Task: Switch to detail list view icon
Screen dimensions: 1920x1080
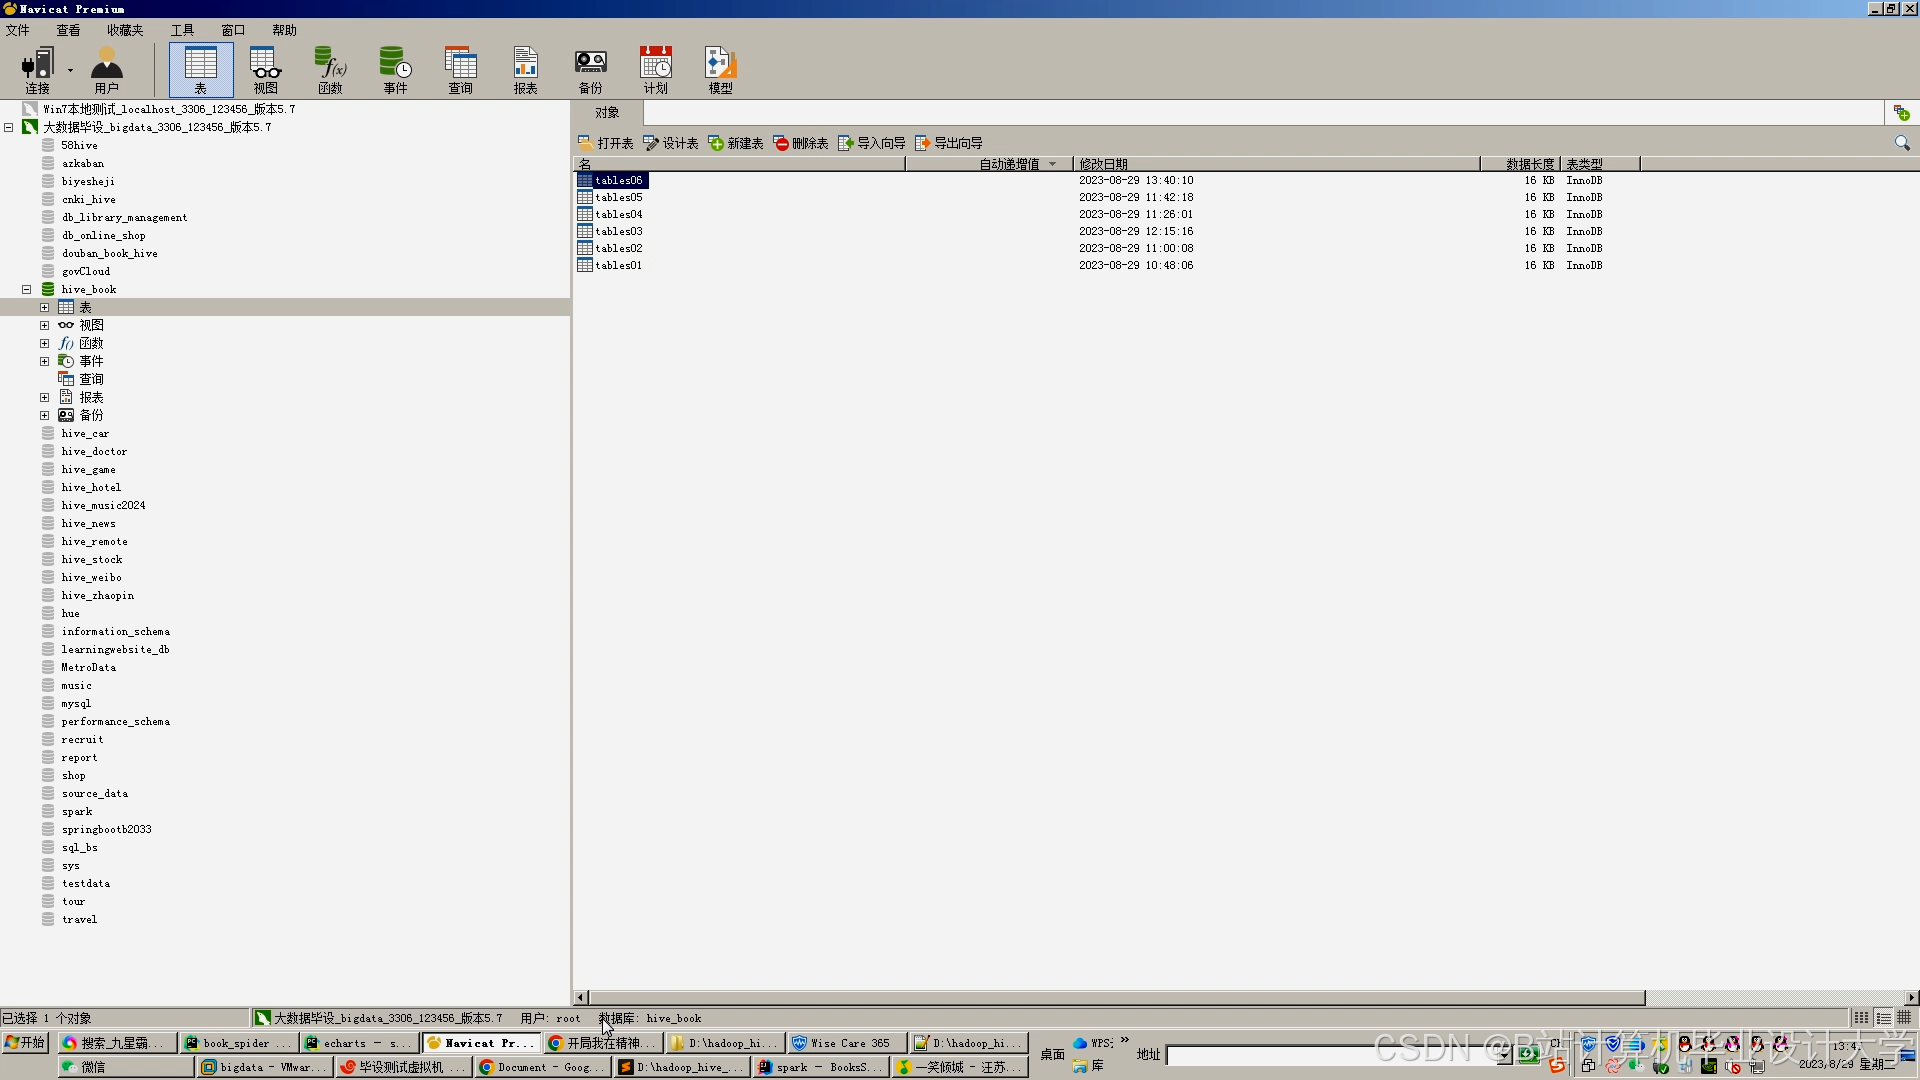Action: (1883, 1018)
